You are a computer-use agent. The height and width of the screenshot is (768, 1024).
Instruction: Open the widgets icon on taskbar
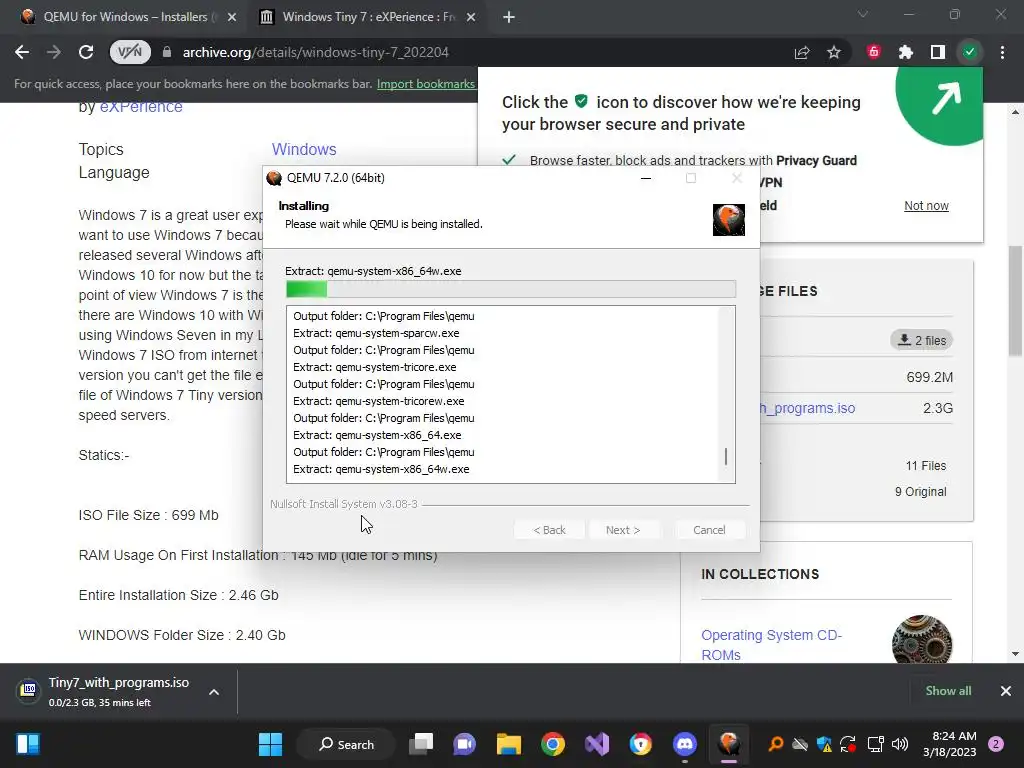click(27, 744)
